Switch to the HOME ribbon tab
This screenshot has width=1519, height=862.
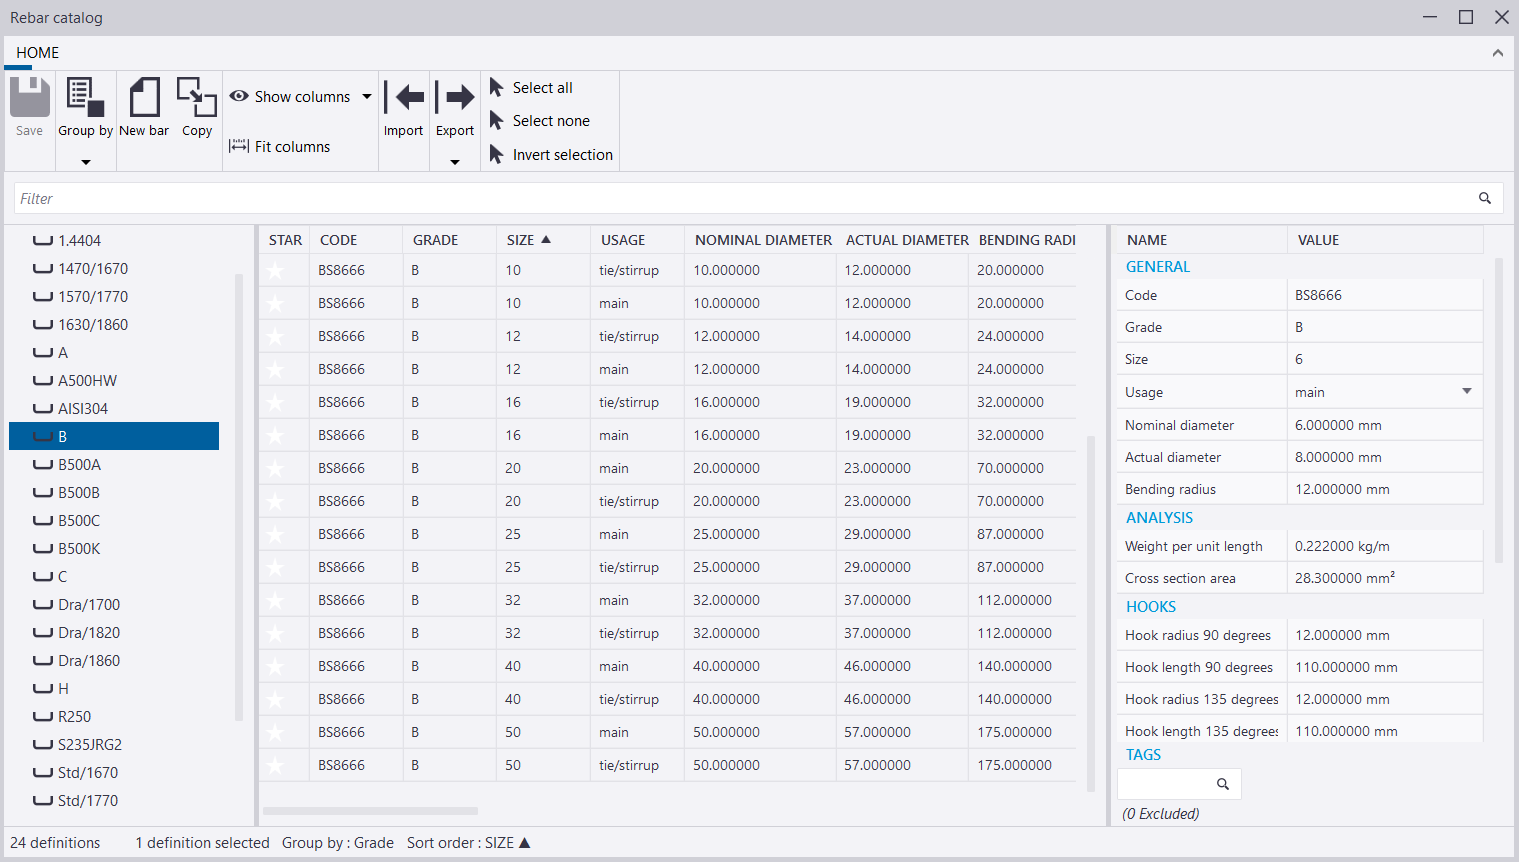pyautogui.click(x=38, y=53)
